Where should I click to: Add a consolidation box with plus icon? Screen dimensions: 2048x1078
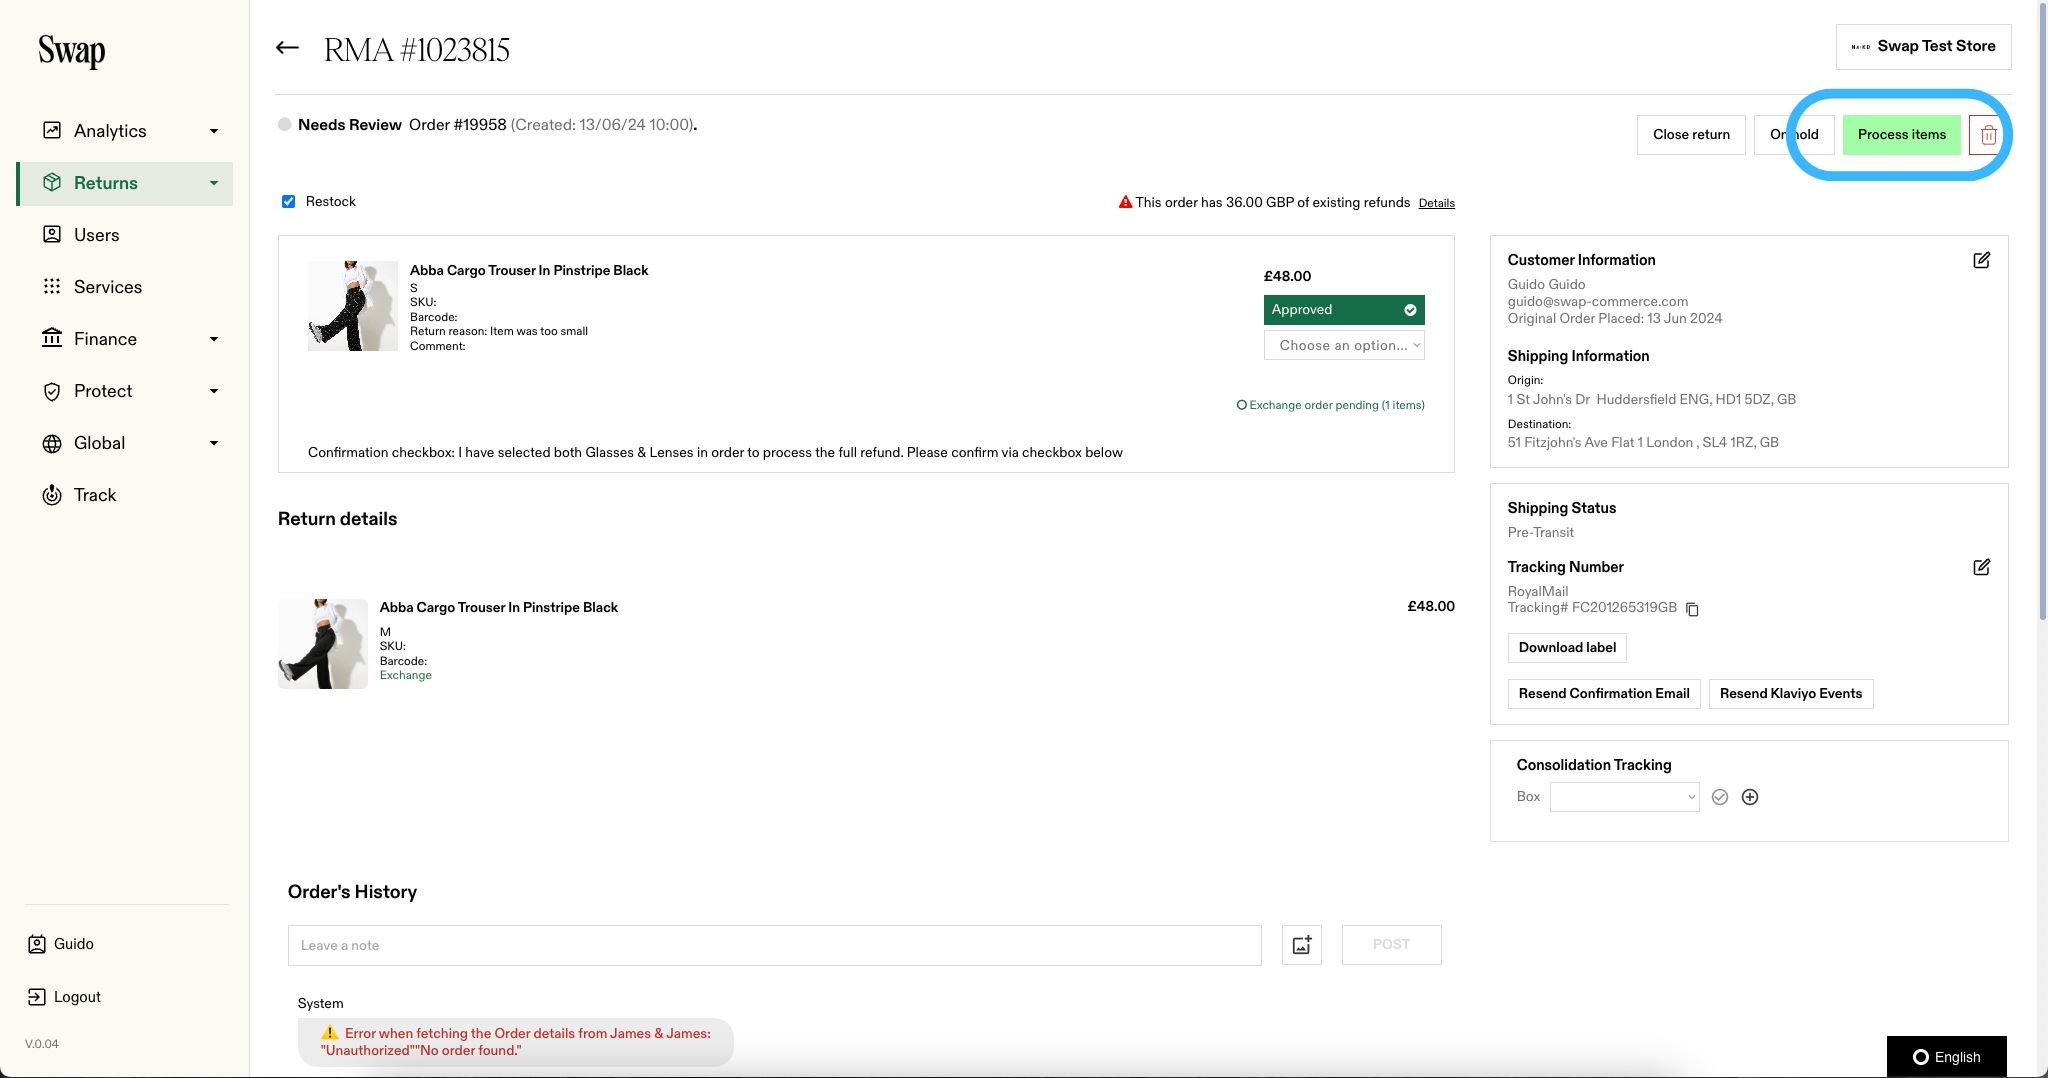[x=1750, y=797]
